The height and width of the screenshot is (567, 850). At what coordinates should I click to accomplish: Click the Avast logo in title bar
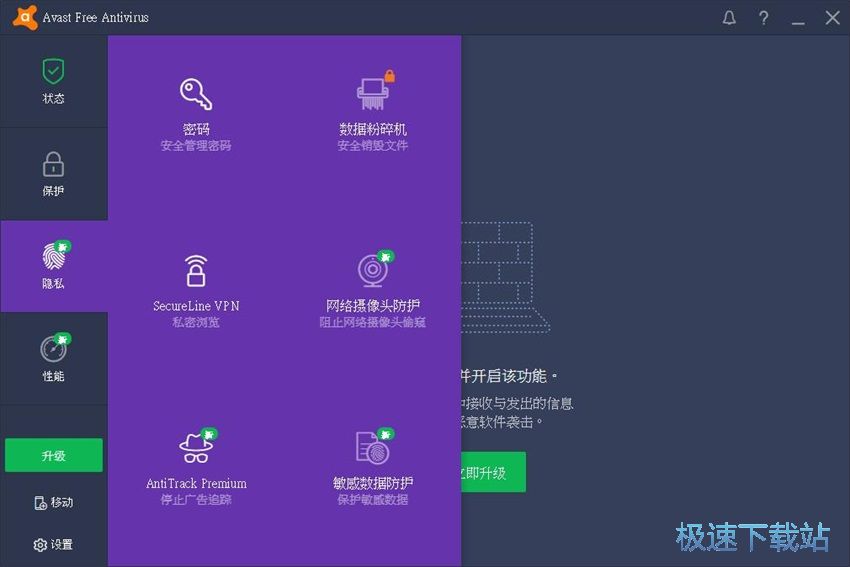click(x=25, y=17)
